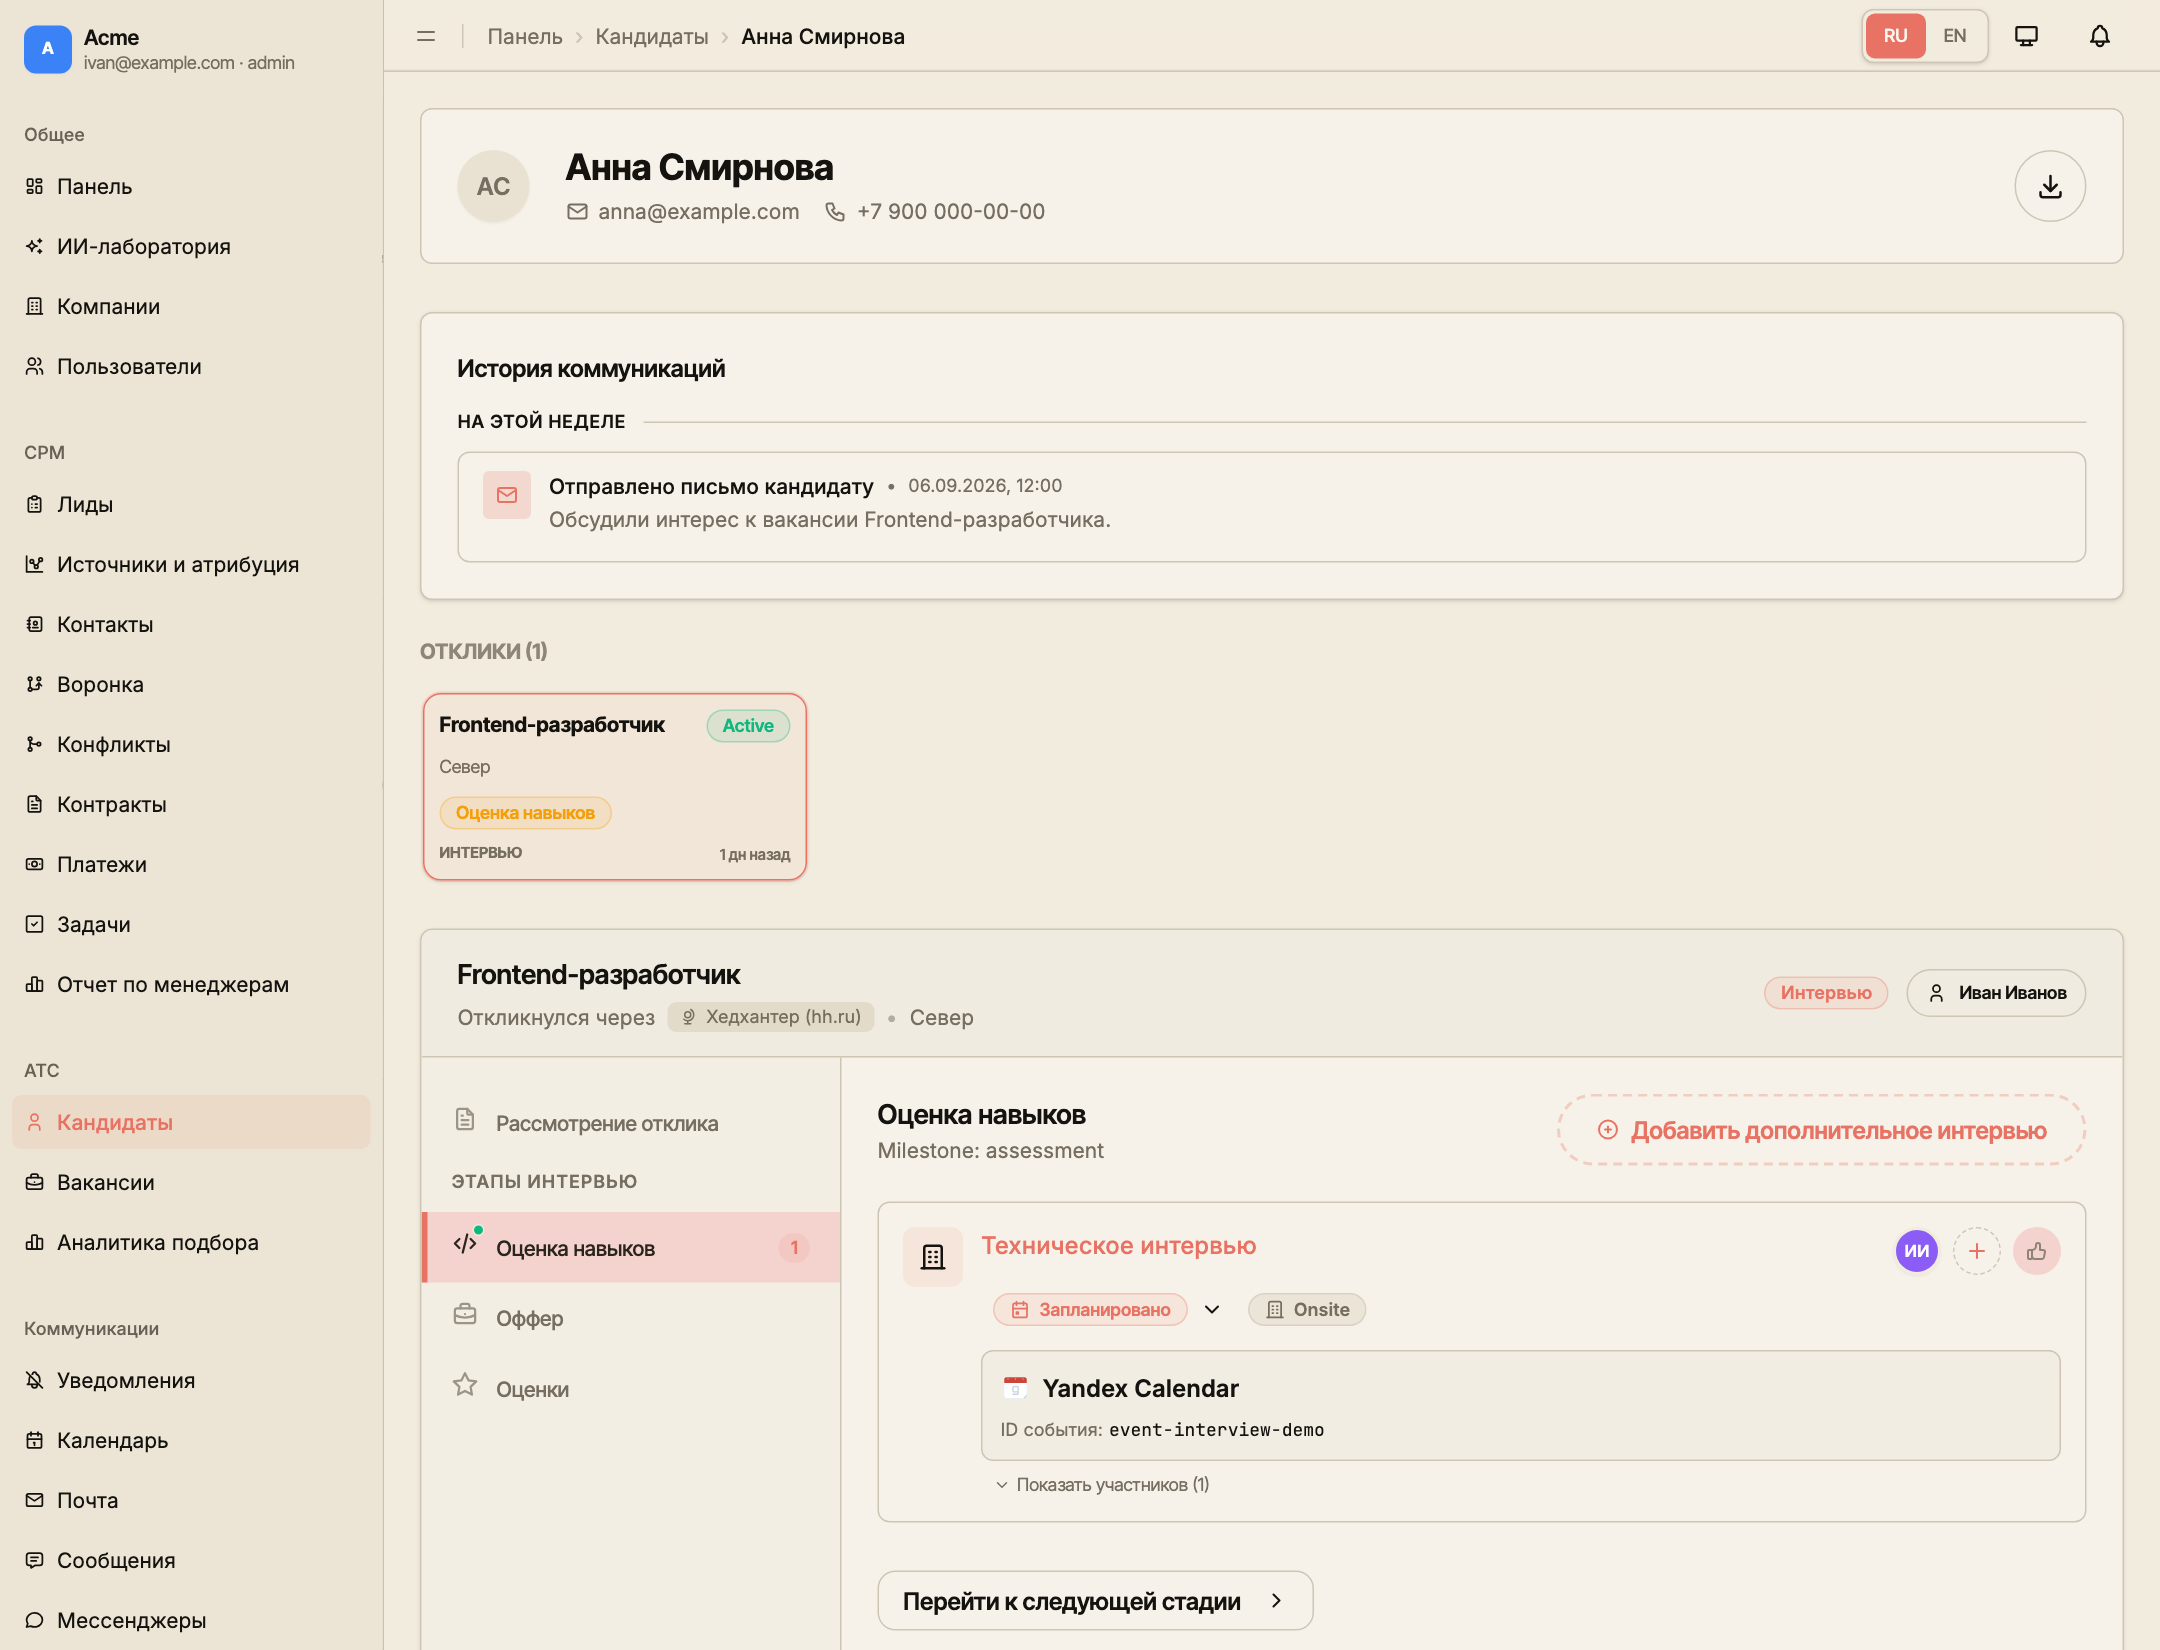The width and height of the screenshot is (2160, 1650).
Task: Select Рассмотрение отклика stage
Action: click(x=632, y=1123)
